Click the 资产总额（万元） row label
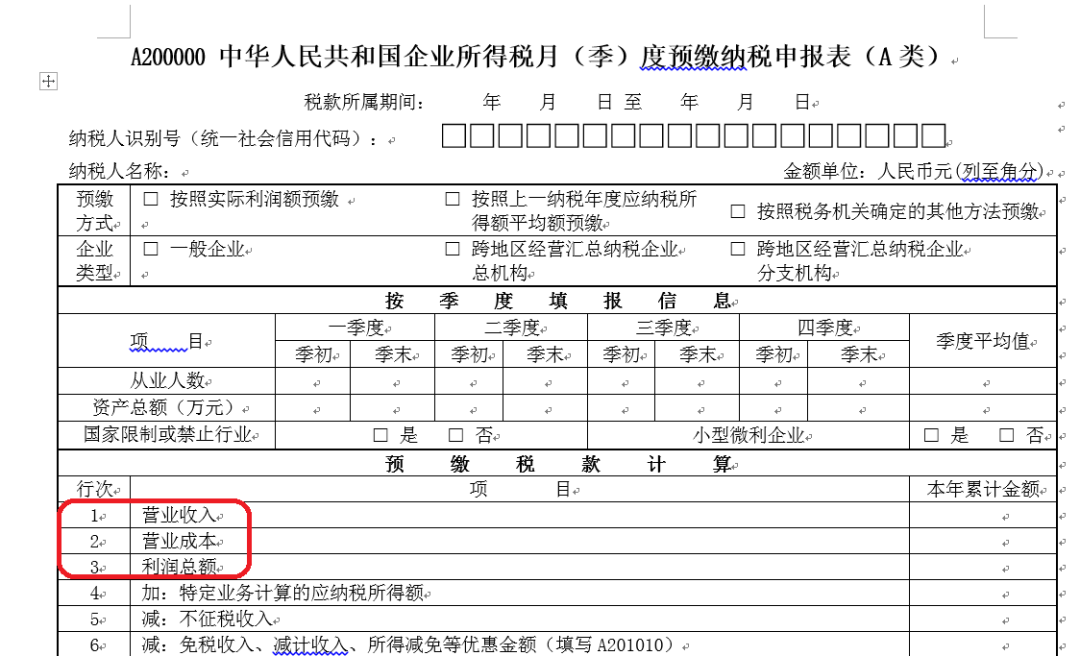This screenshot has height=656, width=1080. click(x=167, y=407)
